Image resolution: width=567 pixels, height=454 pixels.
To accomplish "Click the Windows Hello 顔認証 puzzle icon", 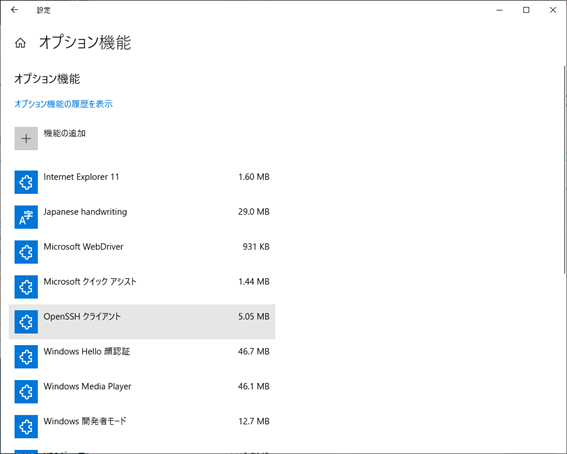I will (x=26, y=357).
